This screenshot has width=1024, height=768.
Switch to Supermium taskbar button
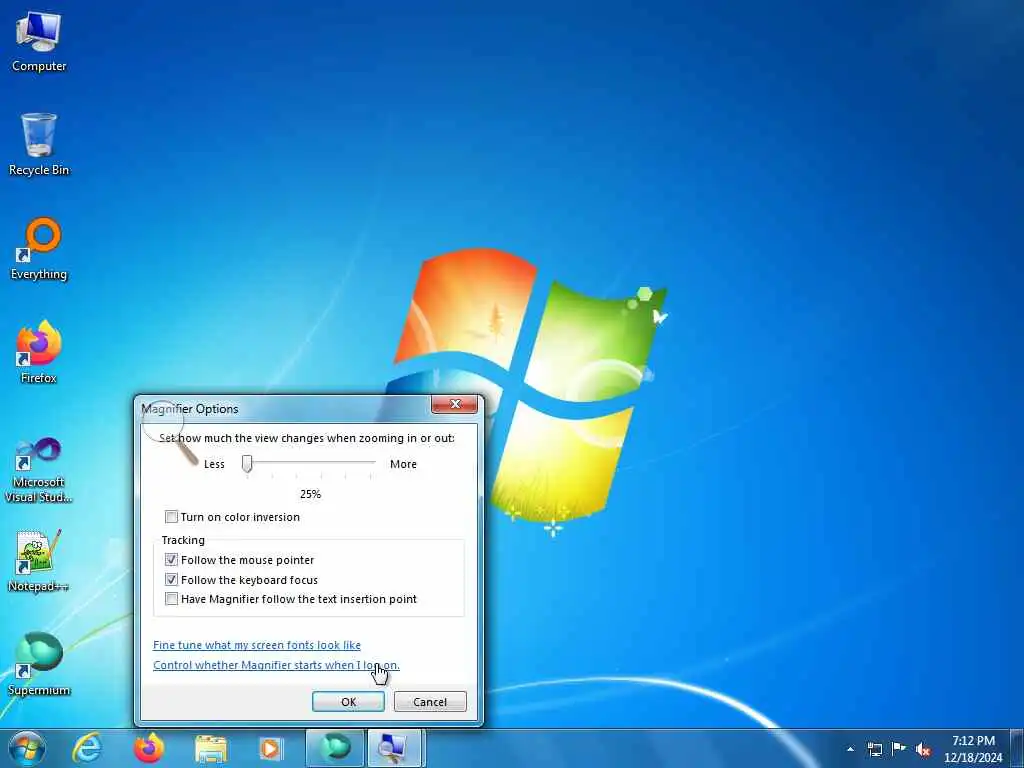(334, 748)
